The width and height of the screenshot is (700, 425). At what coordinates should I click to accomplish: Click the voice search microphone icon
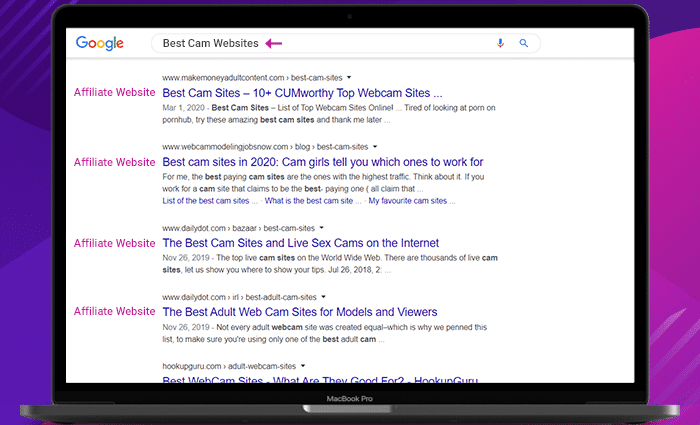coord(500,43)
